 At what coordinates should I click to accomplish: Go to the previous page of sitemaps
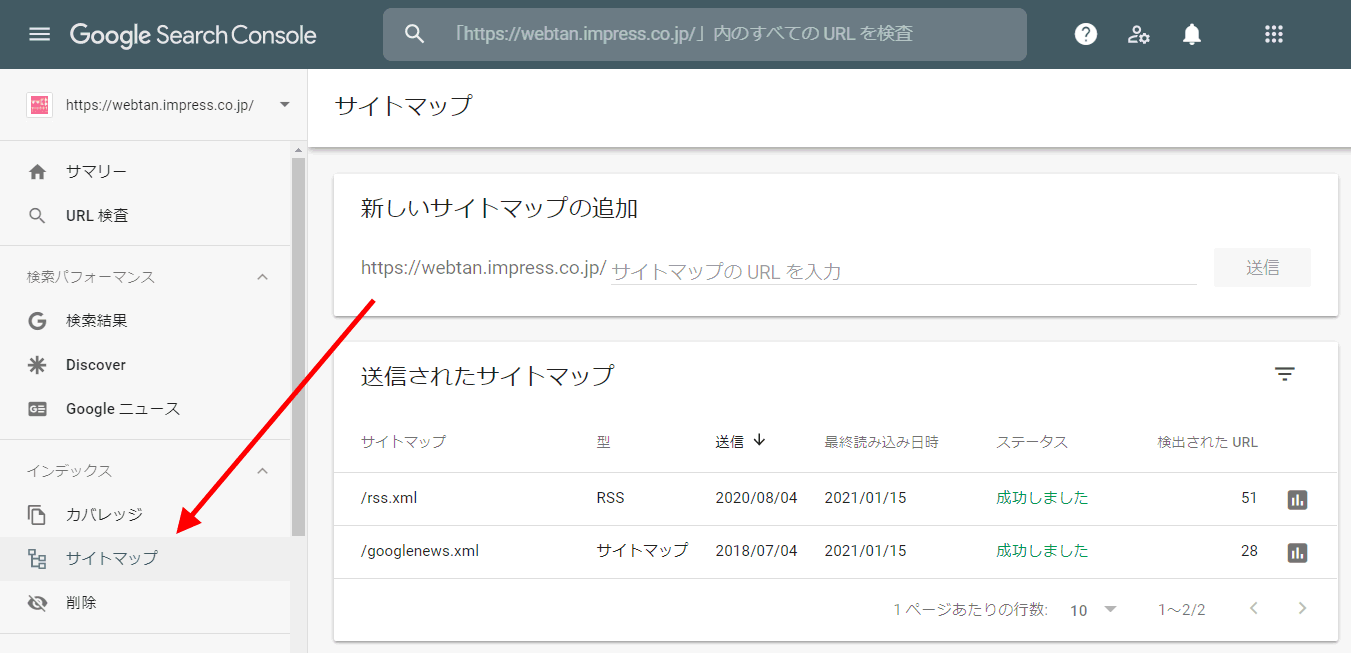coord(1254,608)
